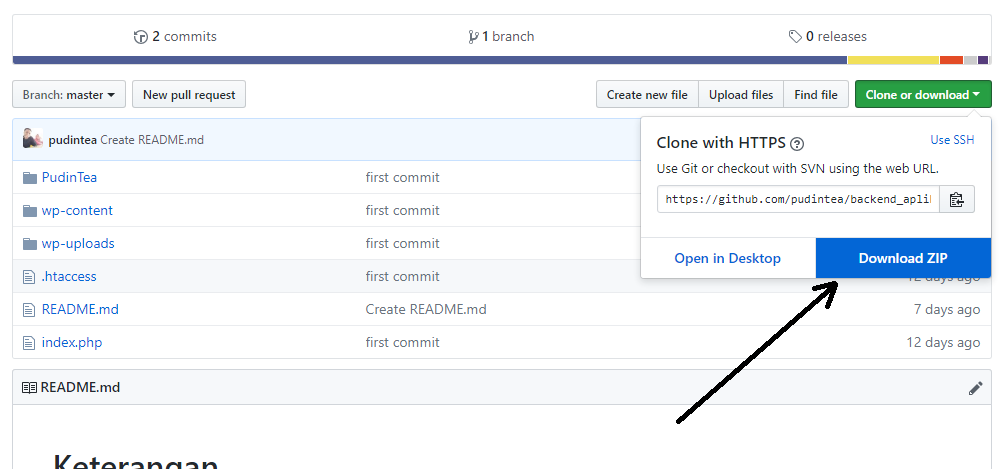Image resolution: width=1001 pixels, height=469 pixels.
Task: Open latest commit message Create README.md beside pudintea
Action: tap(152, 140)
